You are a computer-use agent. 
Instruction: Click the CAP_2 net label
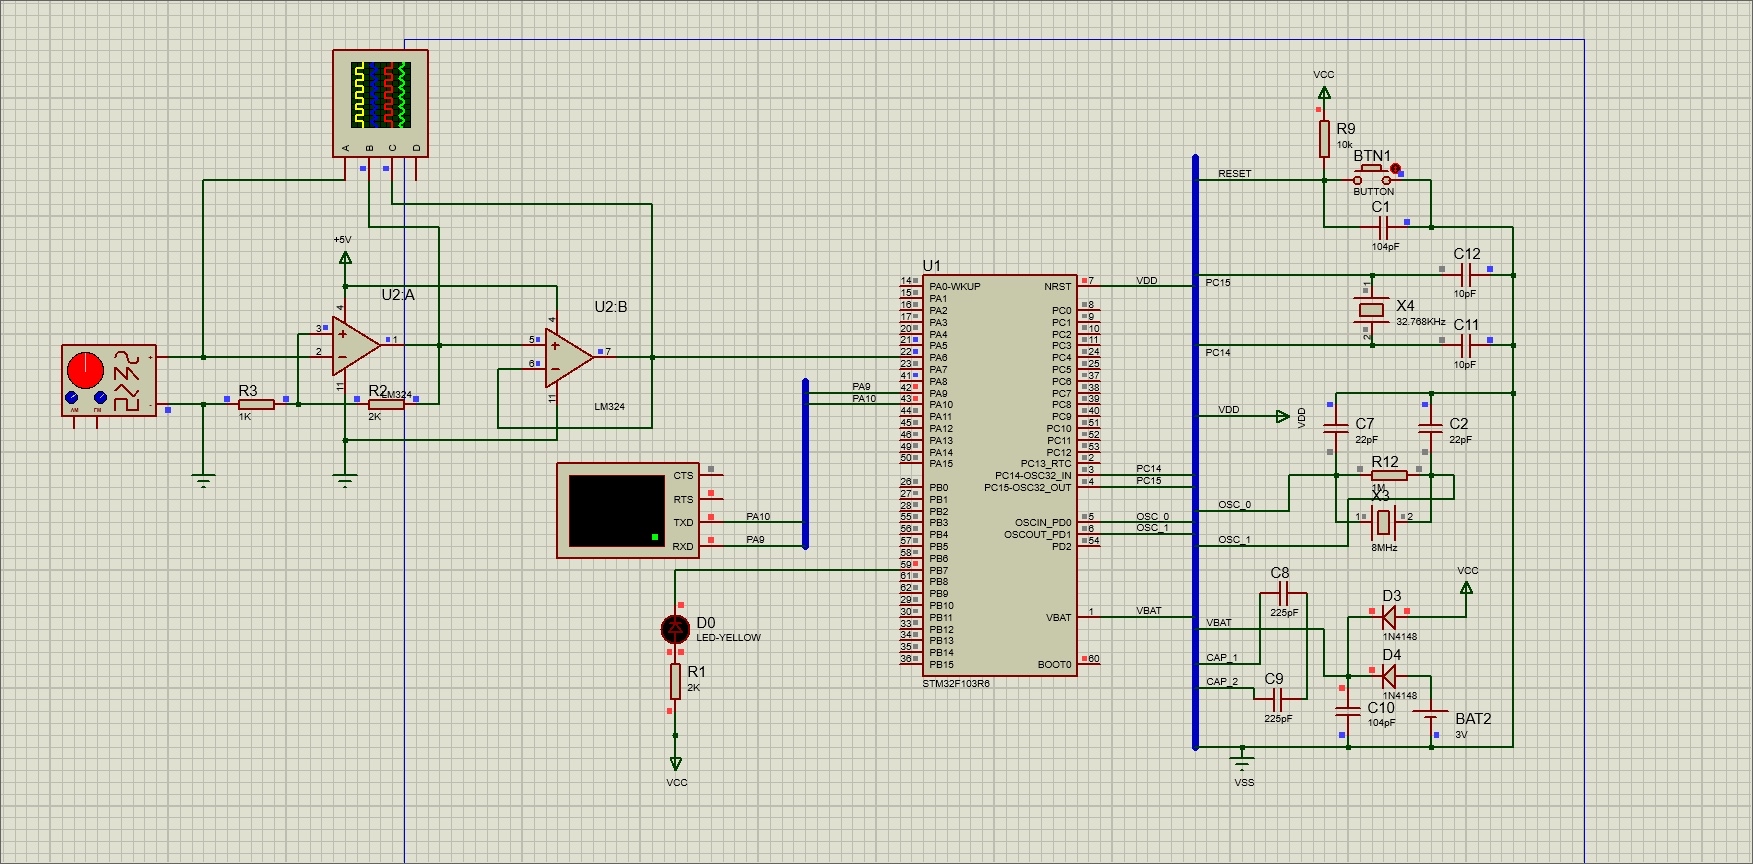point(1221,682)
